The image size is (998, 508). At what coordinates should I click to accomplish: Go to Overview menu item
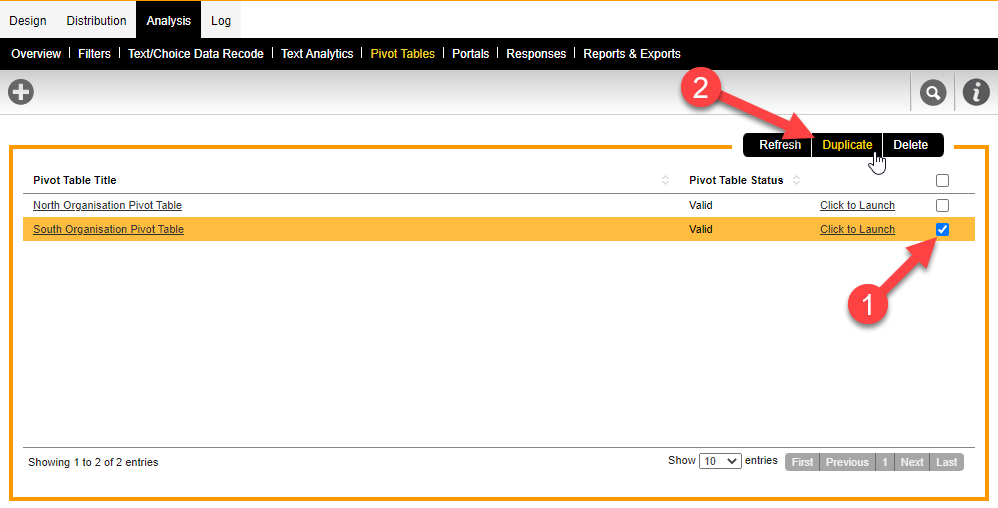(x=36, y=54)
